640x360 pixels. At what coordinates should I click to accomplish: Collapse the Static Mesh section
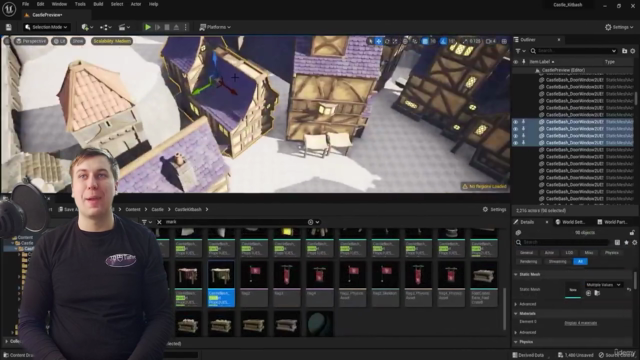click(x=516, y=274)
